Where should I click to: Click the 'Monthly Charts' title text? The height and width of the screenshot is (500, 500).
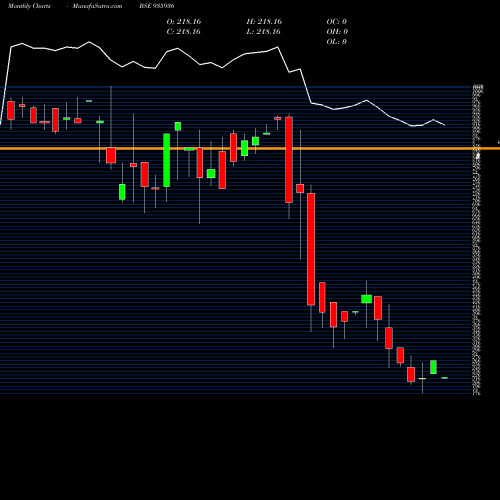click(29, 6)
